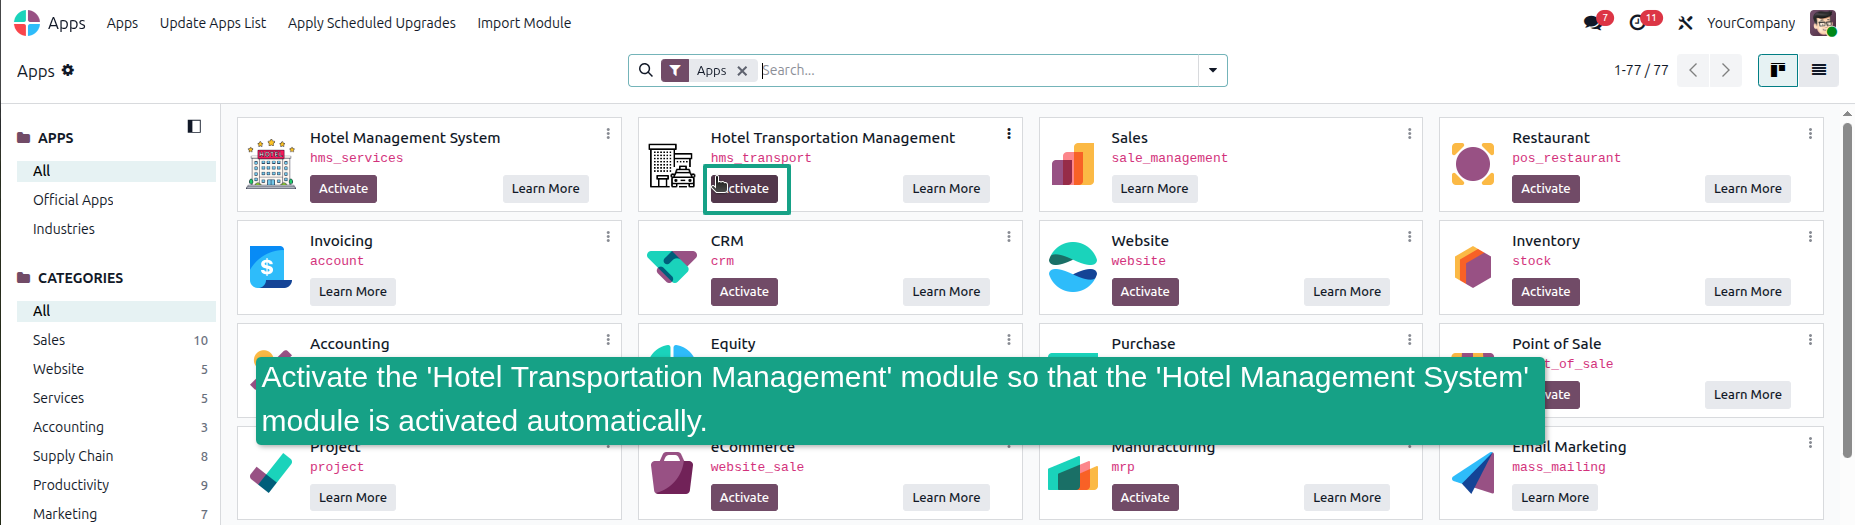The image size is (1855, 525).
Task: Activate Hotel Transportation Management module
Action: point(744,189)
